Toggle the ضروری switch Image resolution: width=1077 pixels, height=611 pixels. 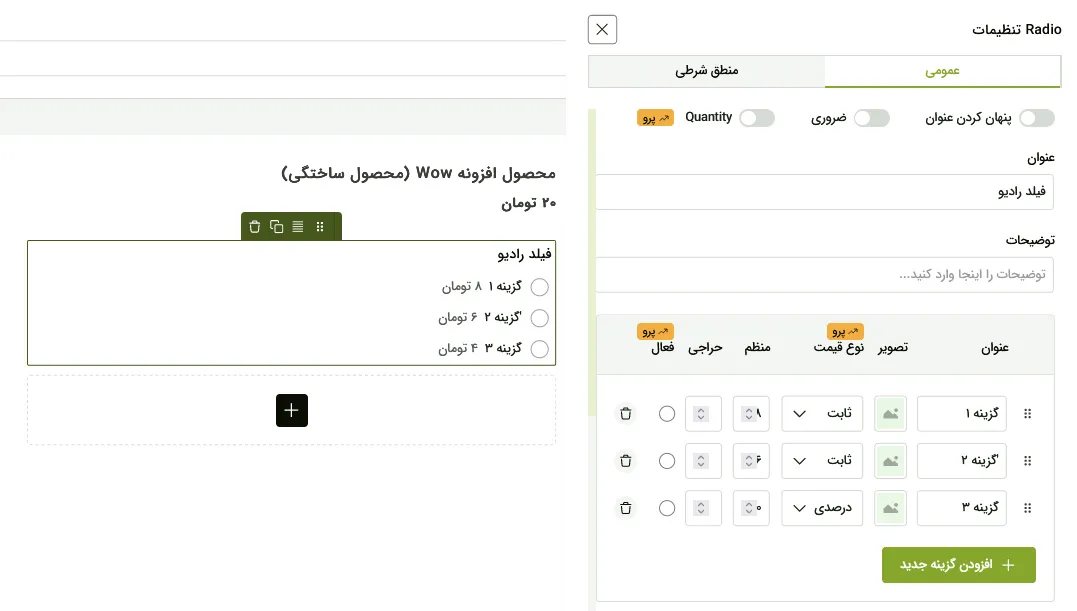pos(872,118)
